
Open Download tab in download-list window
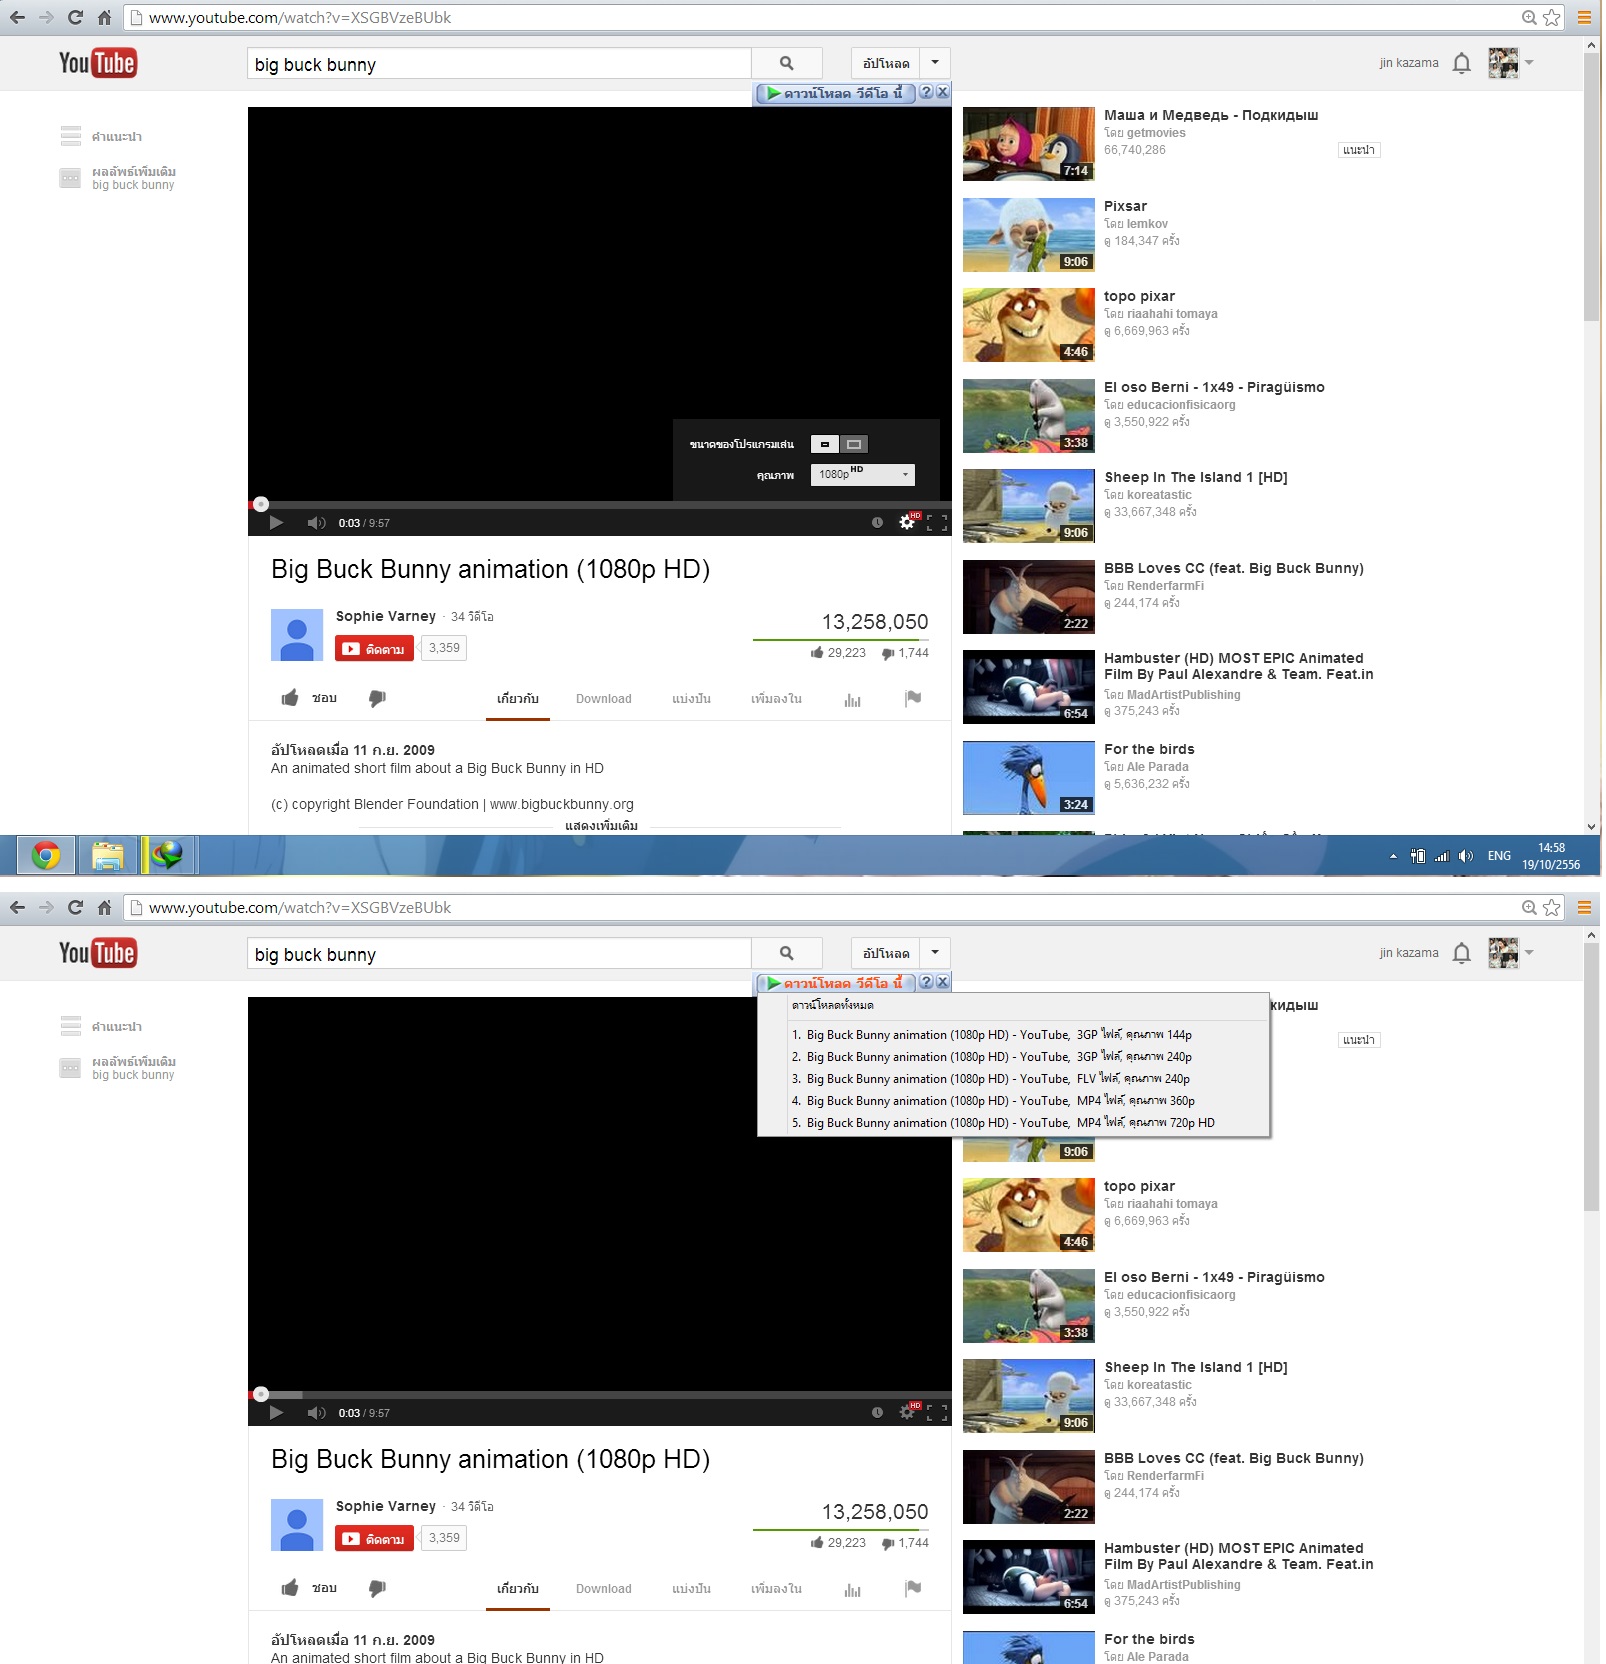click(x=603, y=1589)
